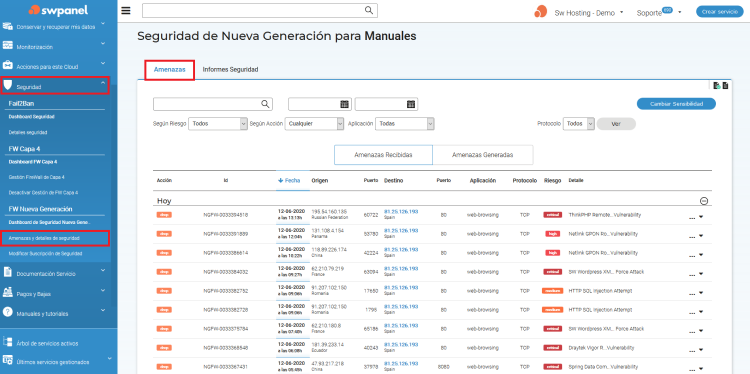Select the Amenazas Recibidas tab

tap(383, 155)
